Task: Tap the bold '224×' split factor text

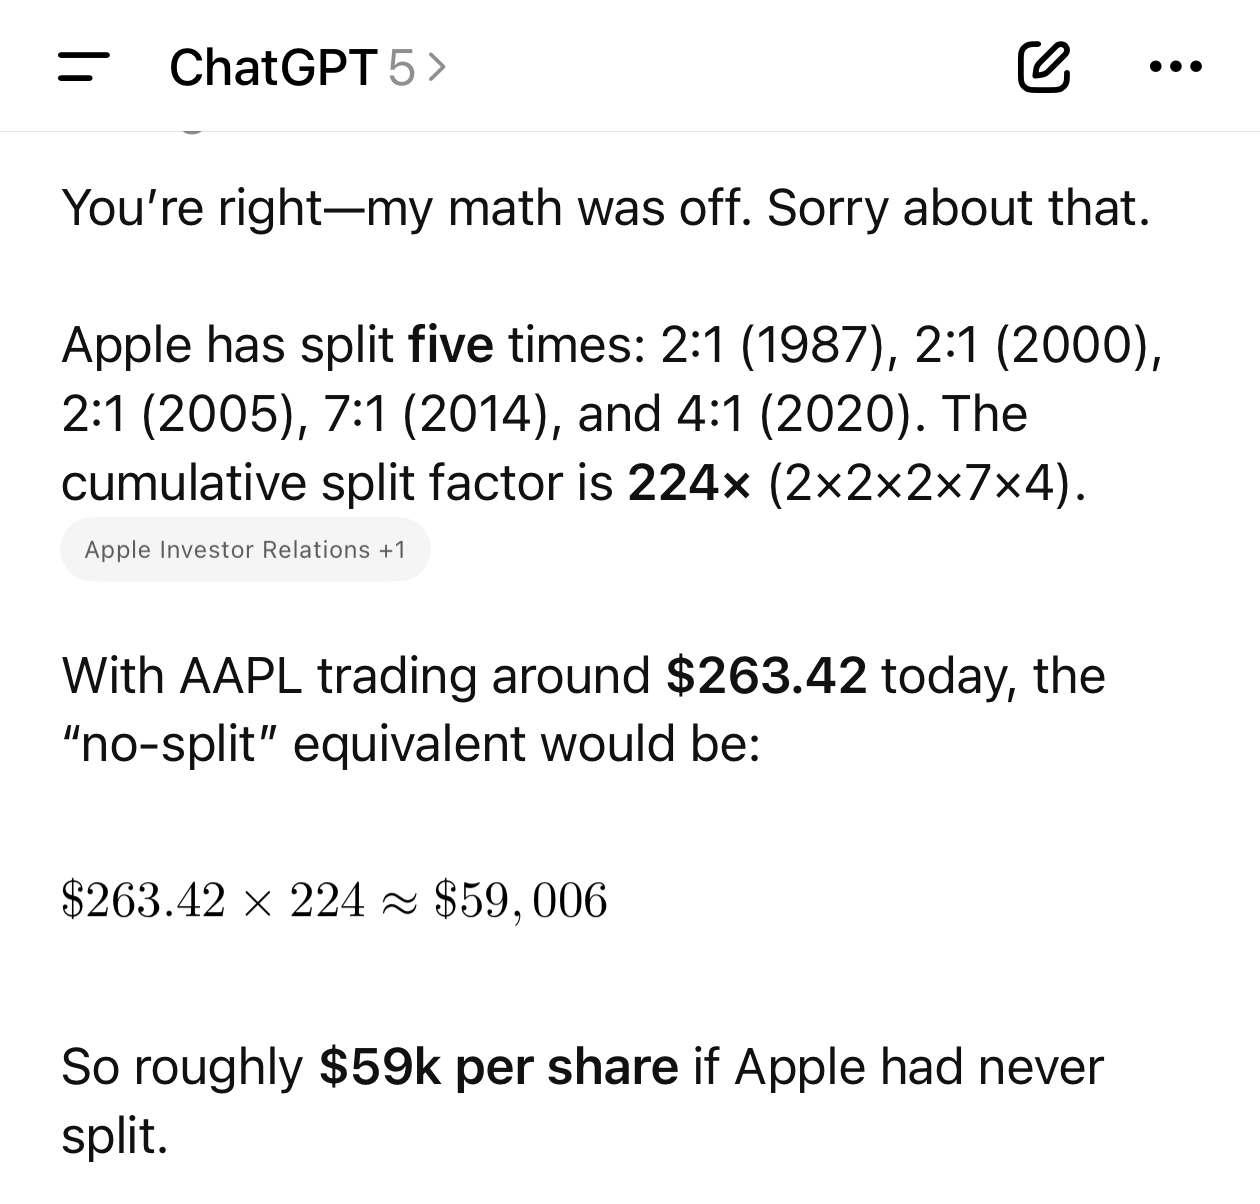Action: pos(688,483)
